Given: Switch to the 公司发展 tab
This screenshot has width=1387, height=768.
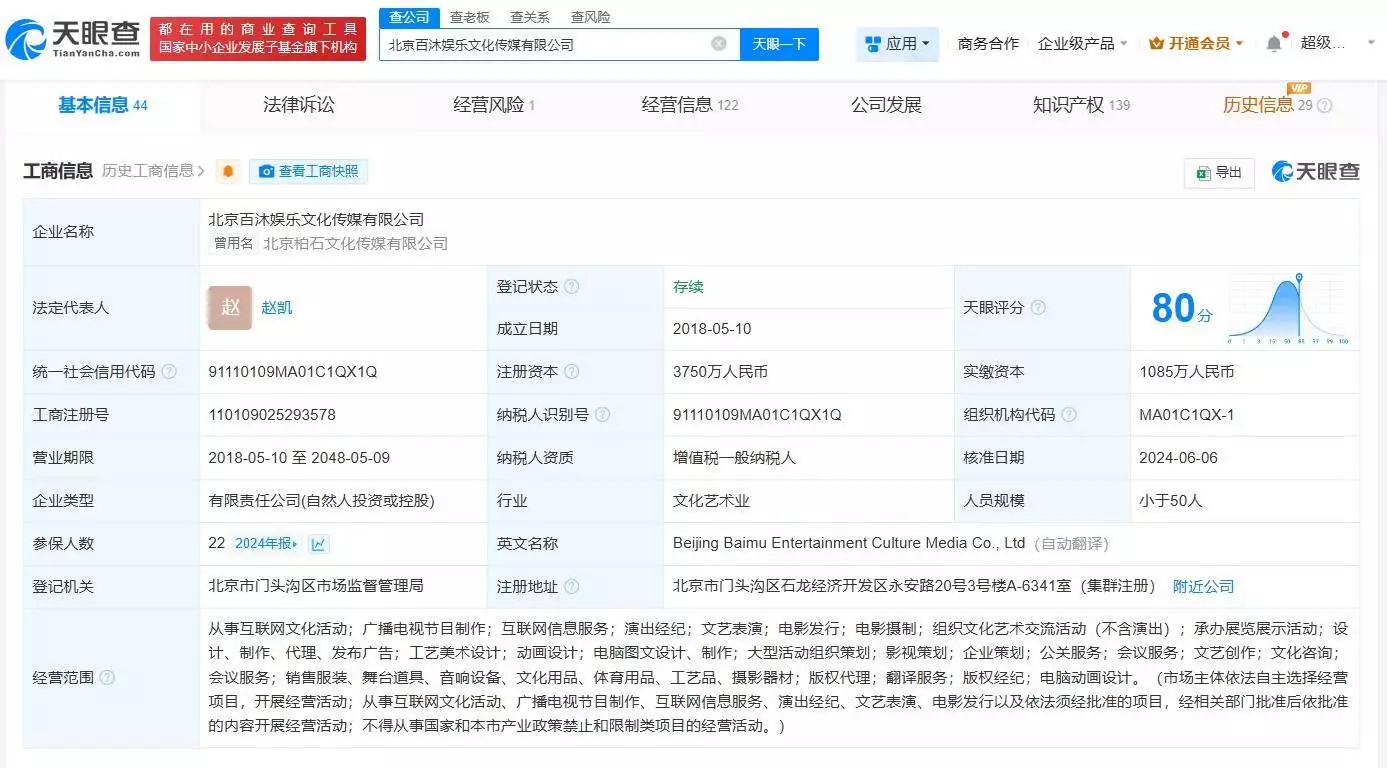Looking at the screenshot, I should pyautogui.click(x=886, y=105).
